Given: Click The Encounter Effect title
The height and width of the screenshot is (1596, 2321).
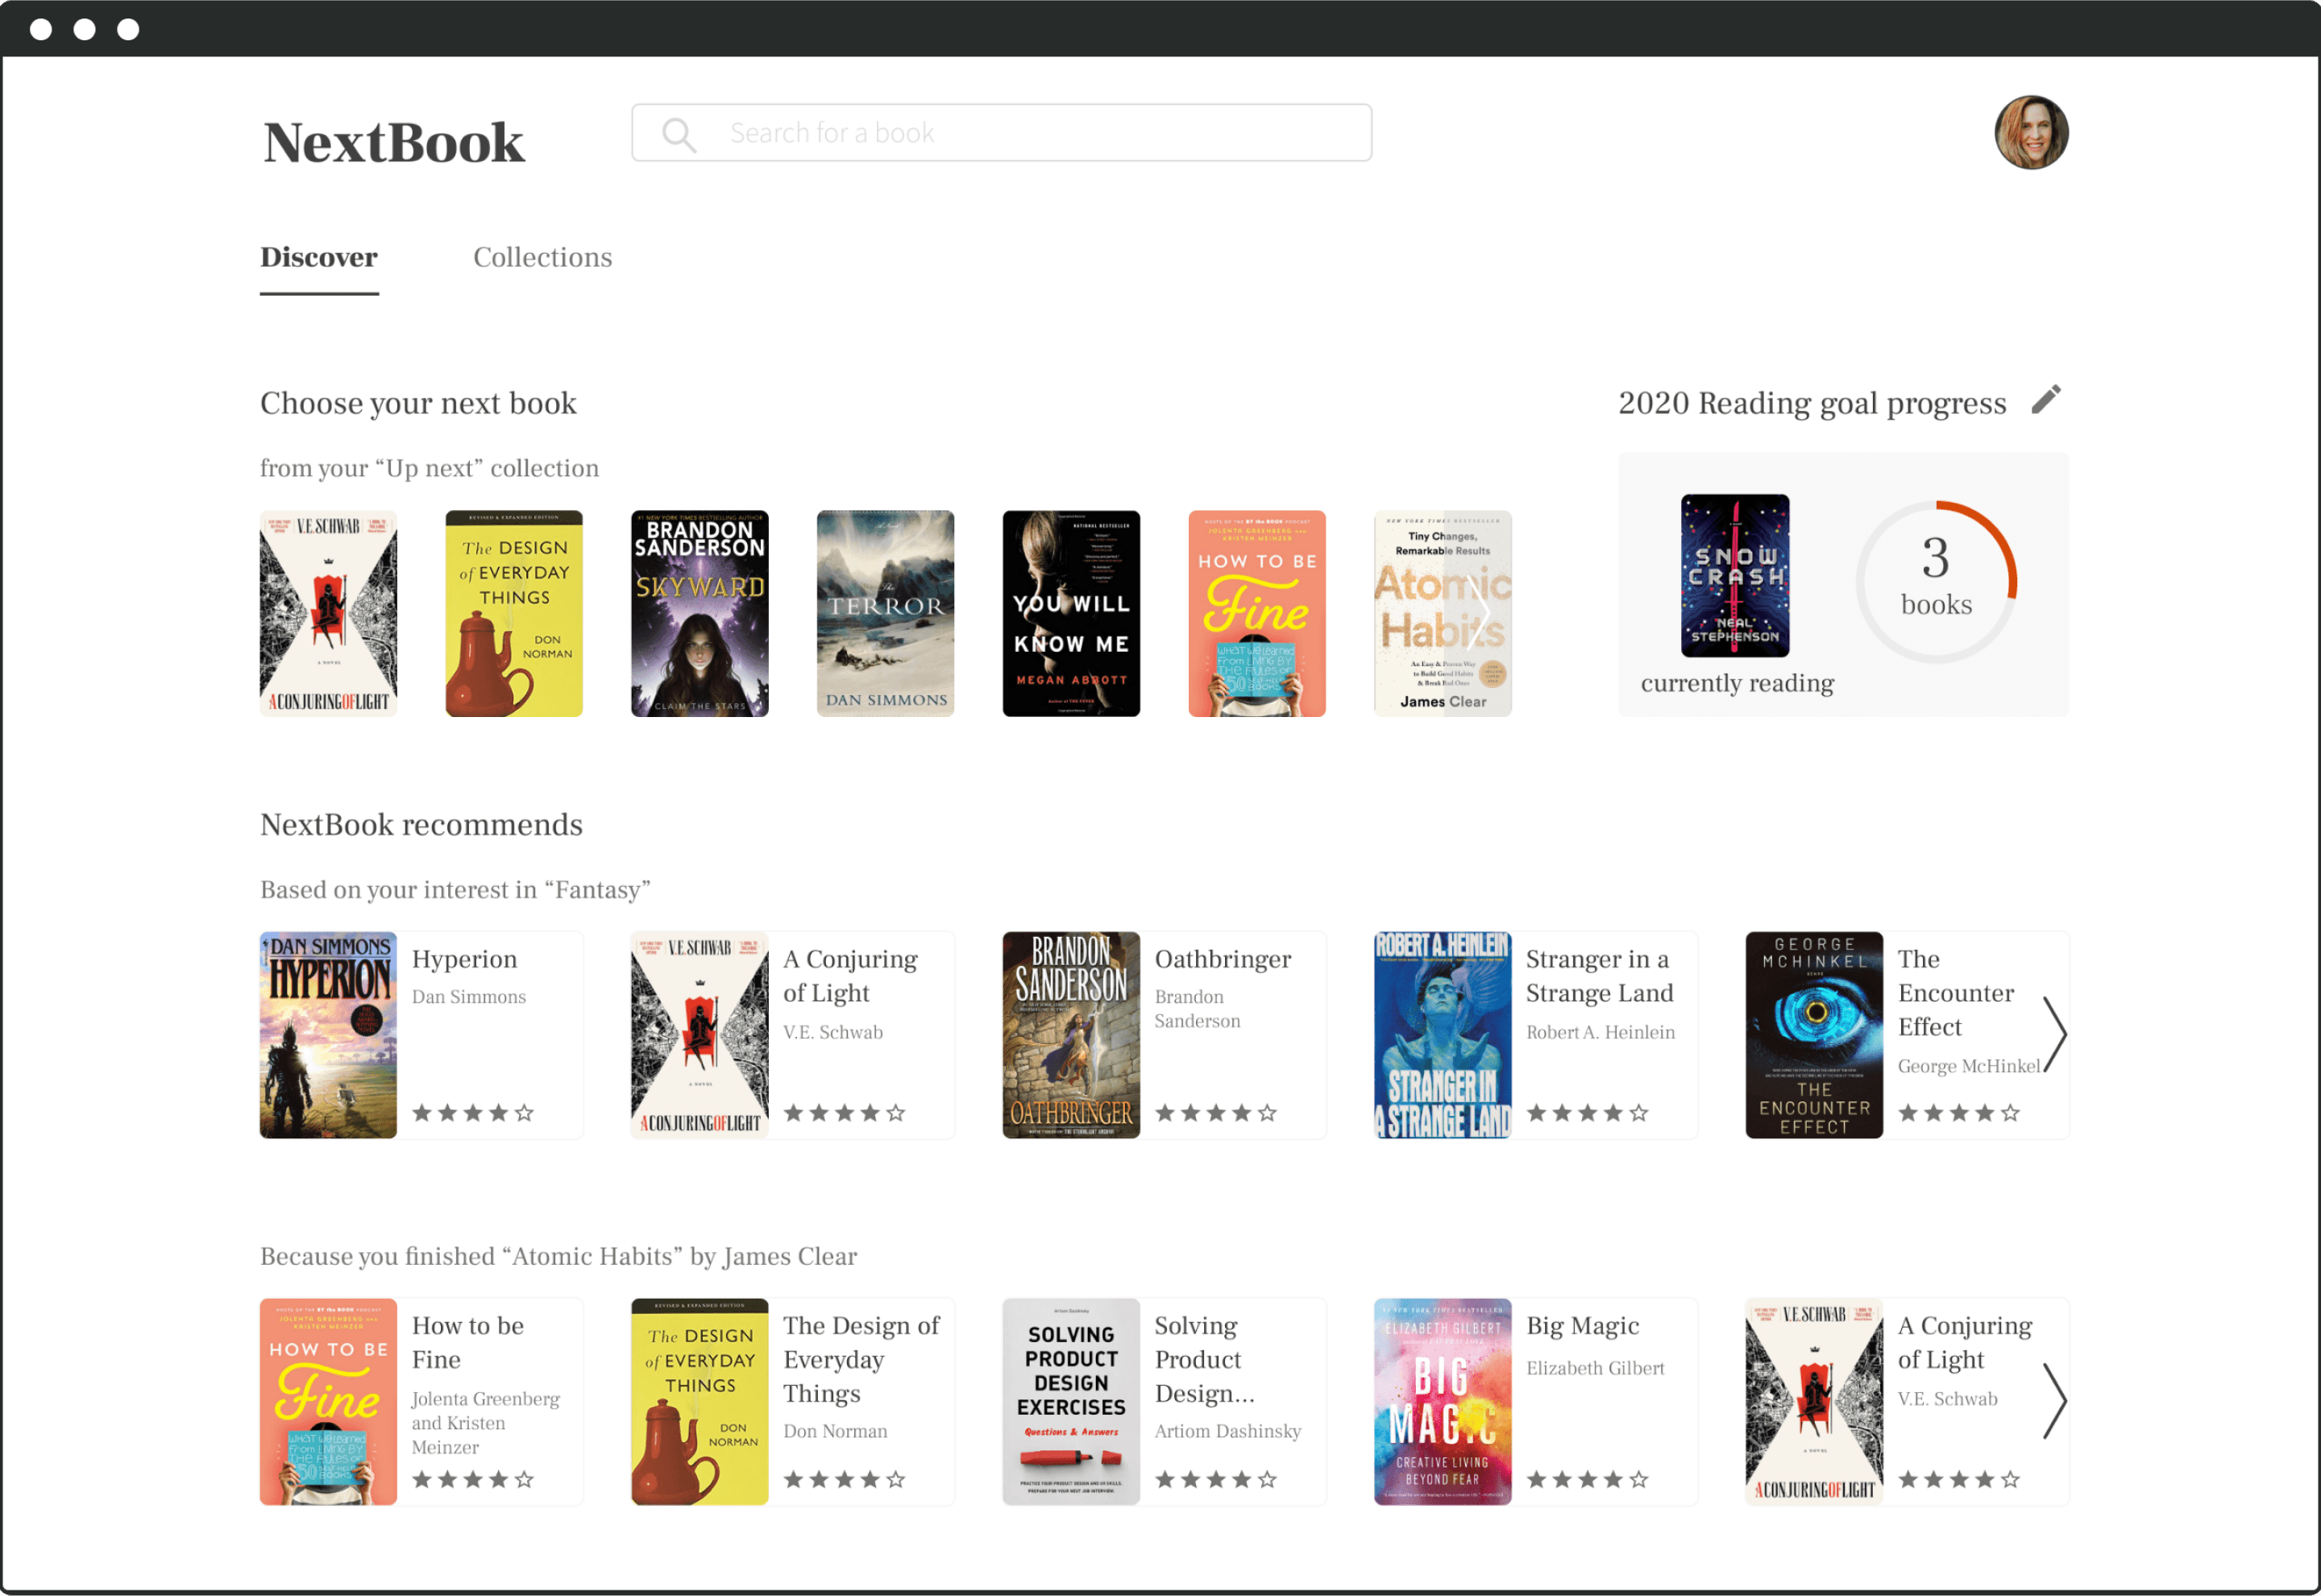Looking at the screenshot, I should pyautogui.click(x=1955, y=993).
